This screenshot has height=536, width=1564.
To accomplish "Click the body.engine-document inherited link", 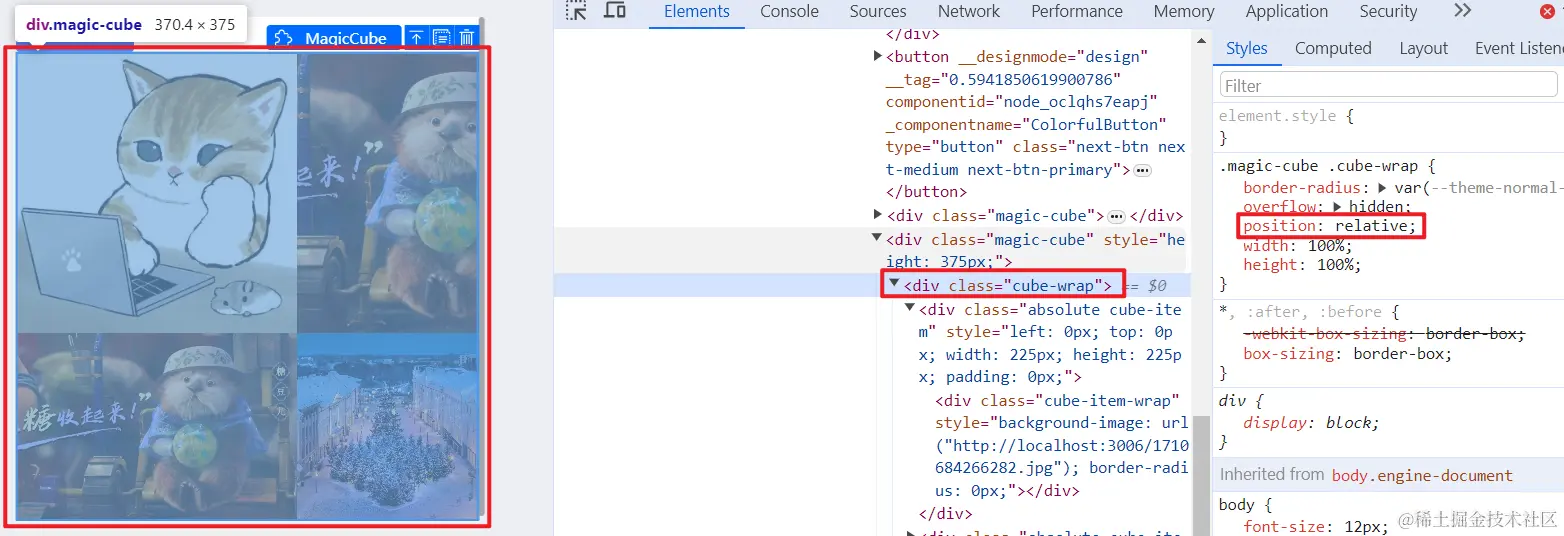I will [x=1422, y=475].
